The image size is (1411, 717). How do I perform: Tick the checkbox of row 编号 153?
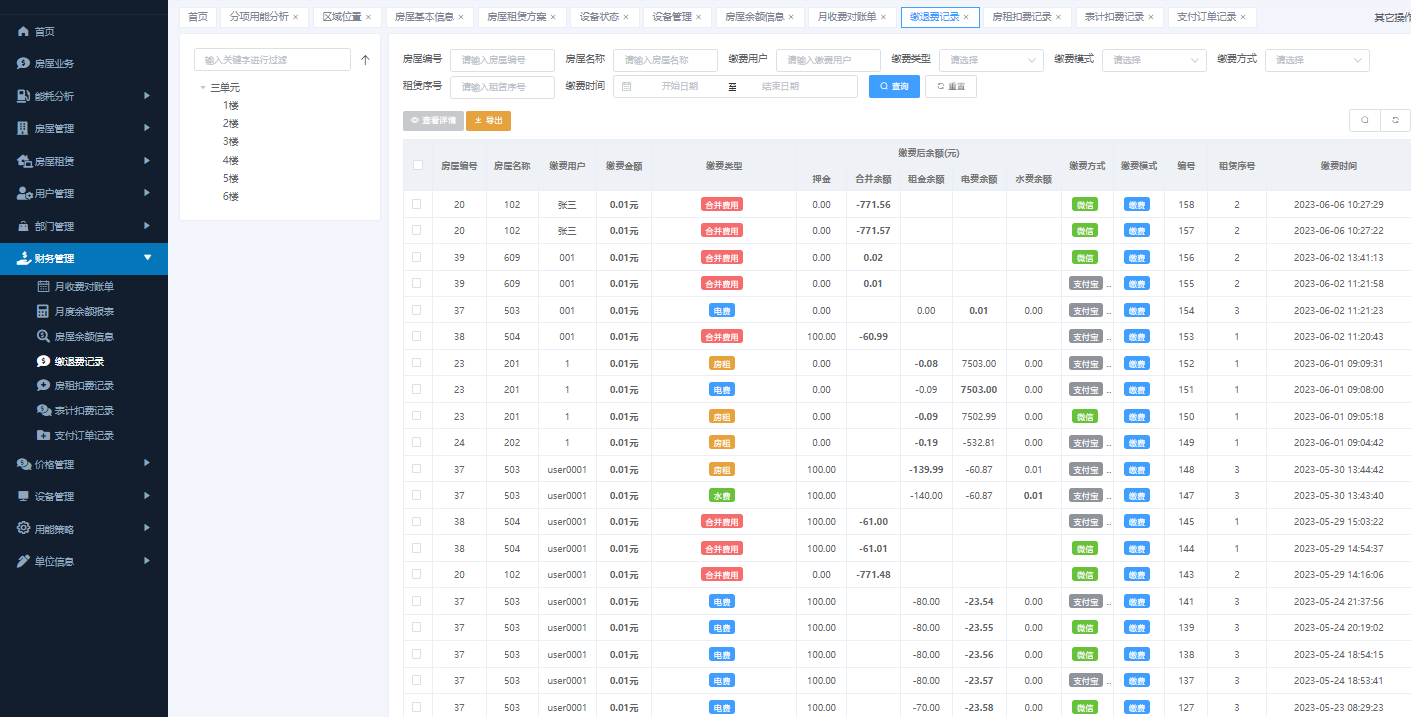[416, 336]
